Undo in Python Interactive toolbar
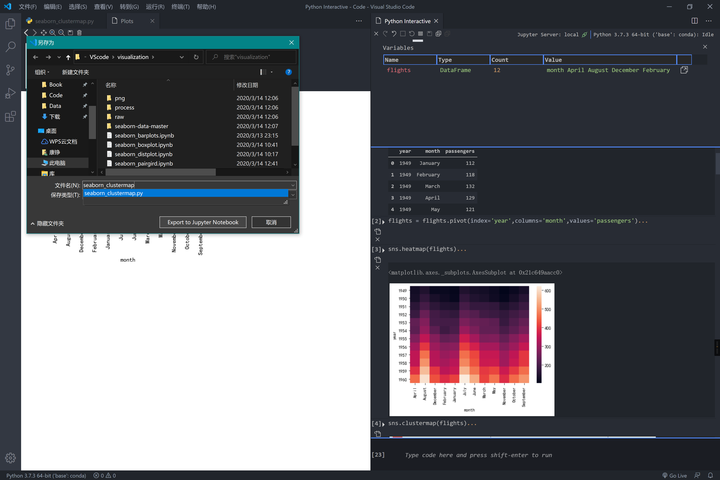 point(394,34)
